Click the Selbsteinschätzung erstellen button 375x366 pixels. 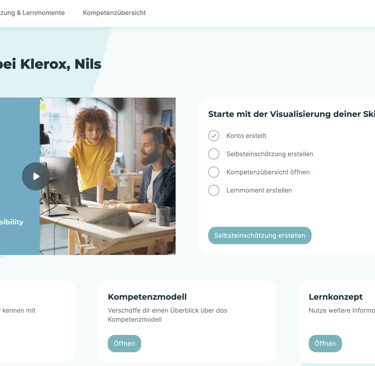pos(260,235)
